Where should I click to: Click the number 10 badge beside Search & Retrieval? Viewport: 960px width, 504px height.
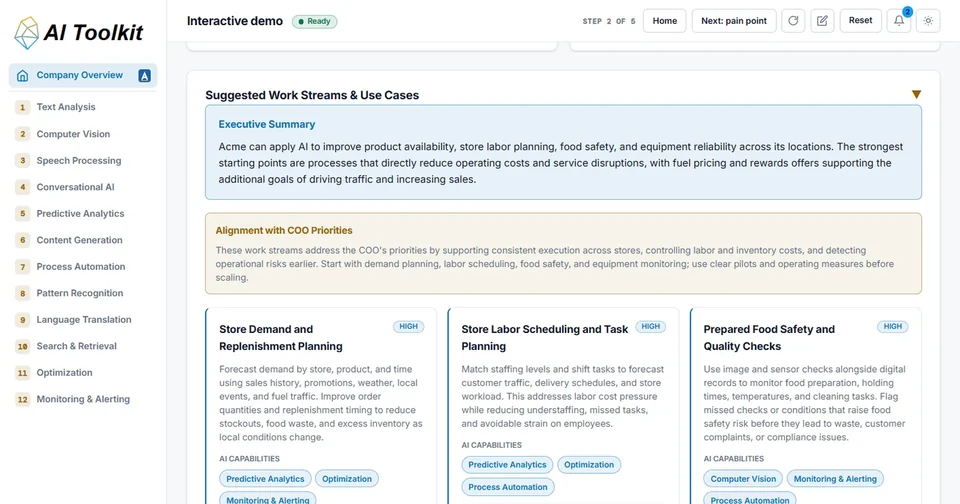click(23, 346)
